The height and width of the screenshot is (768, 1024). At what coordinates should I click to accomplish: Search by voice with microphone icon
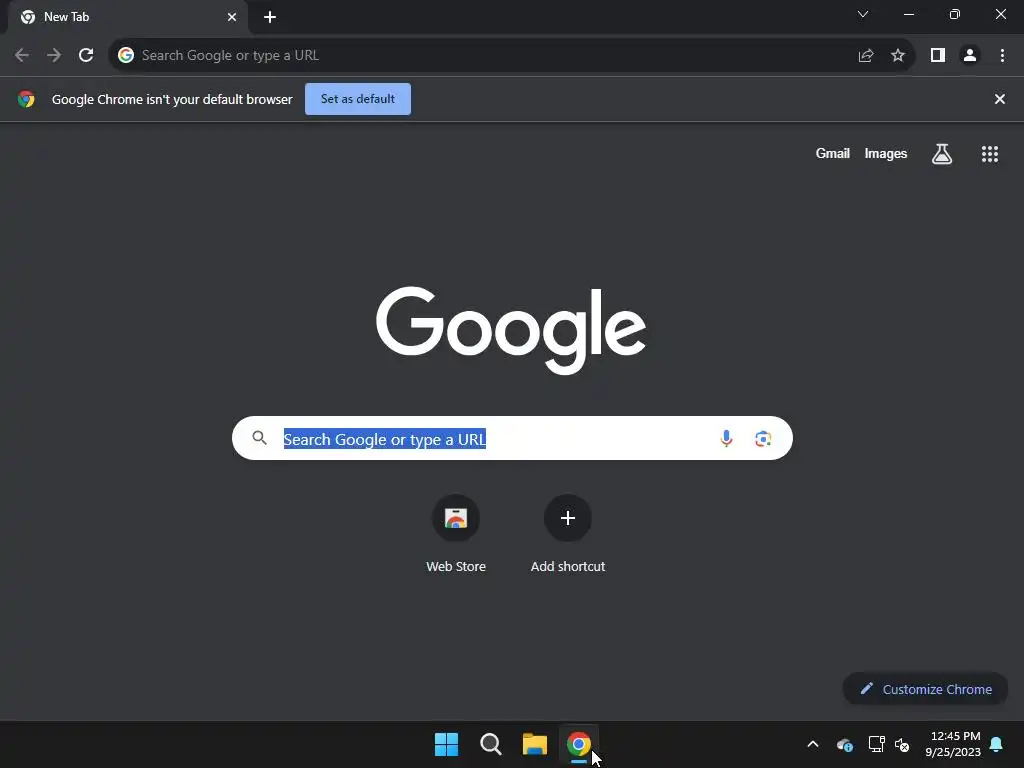coord(726,438)
